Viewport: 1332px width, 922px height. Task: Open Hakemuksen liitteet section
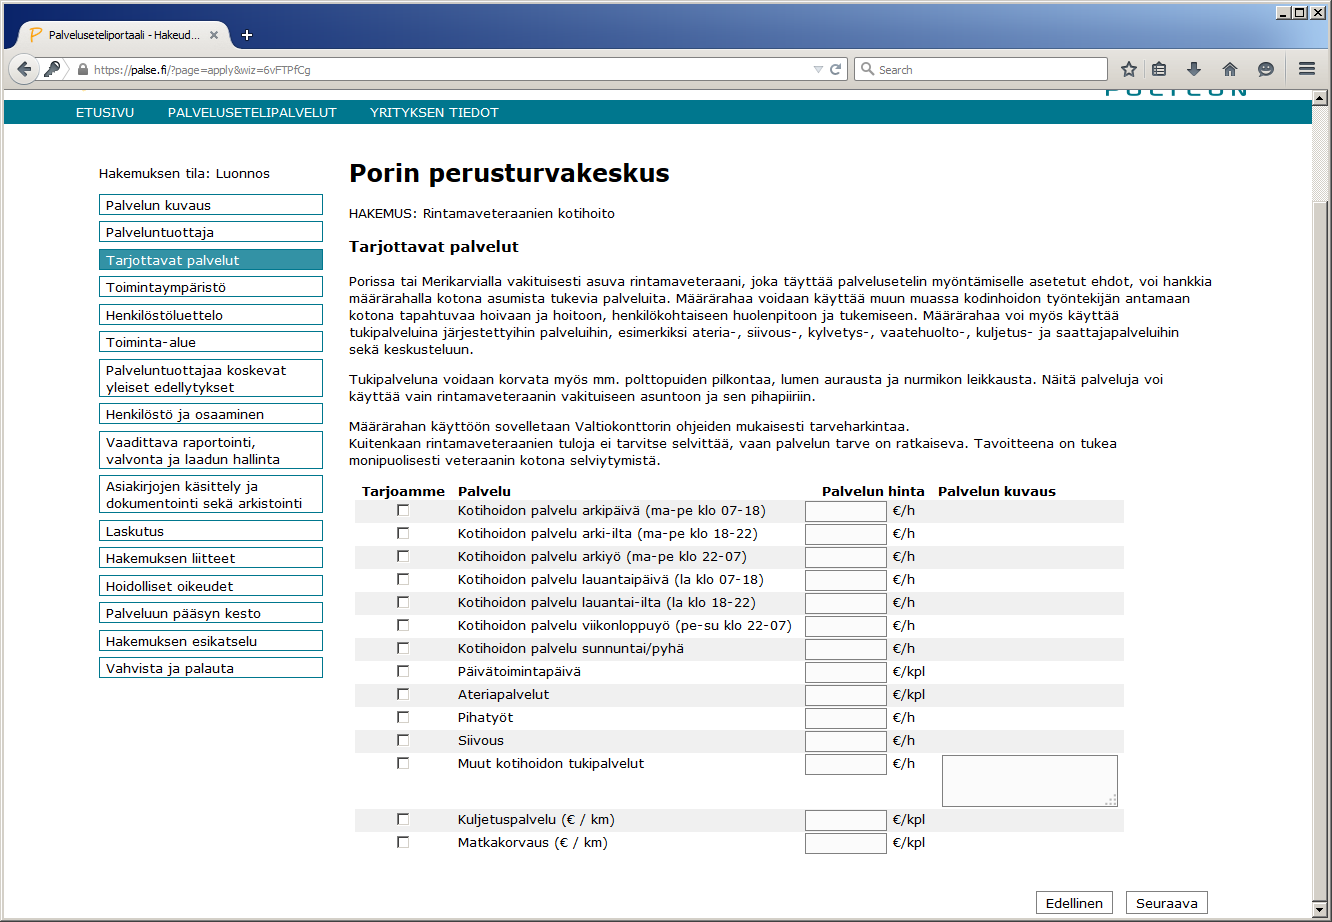point(211,558)
